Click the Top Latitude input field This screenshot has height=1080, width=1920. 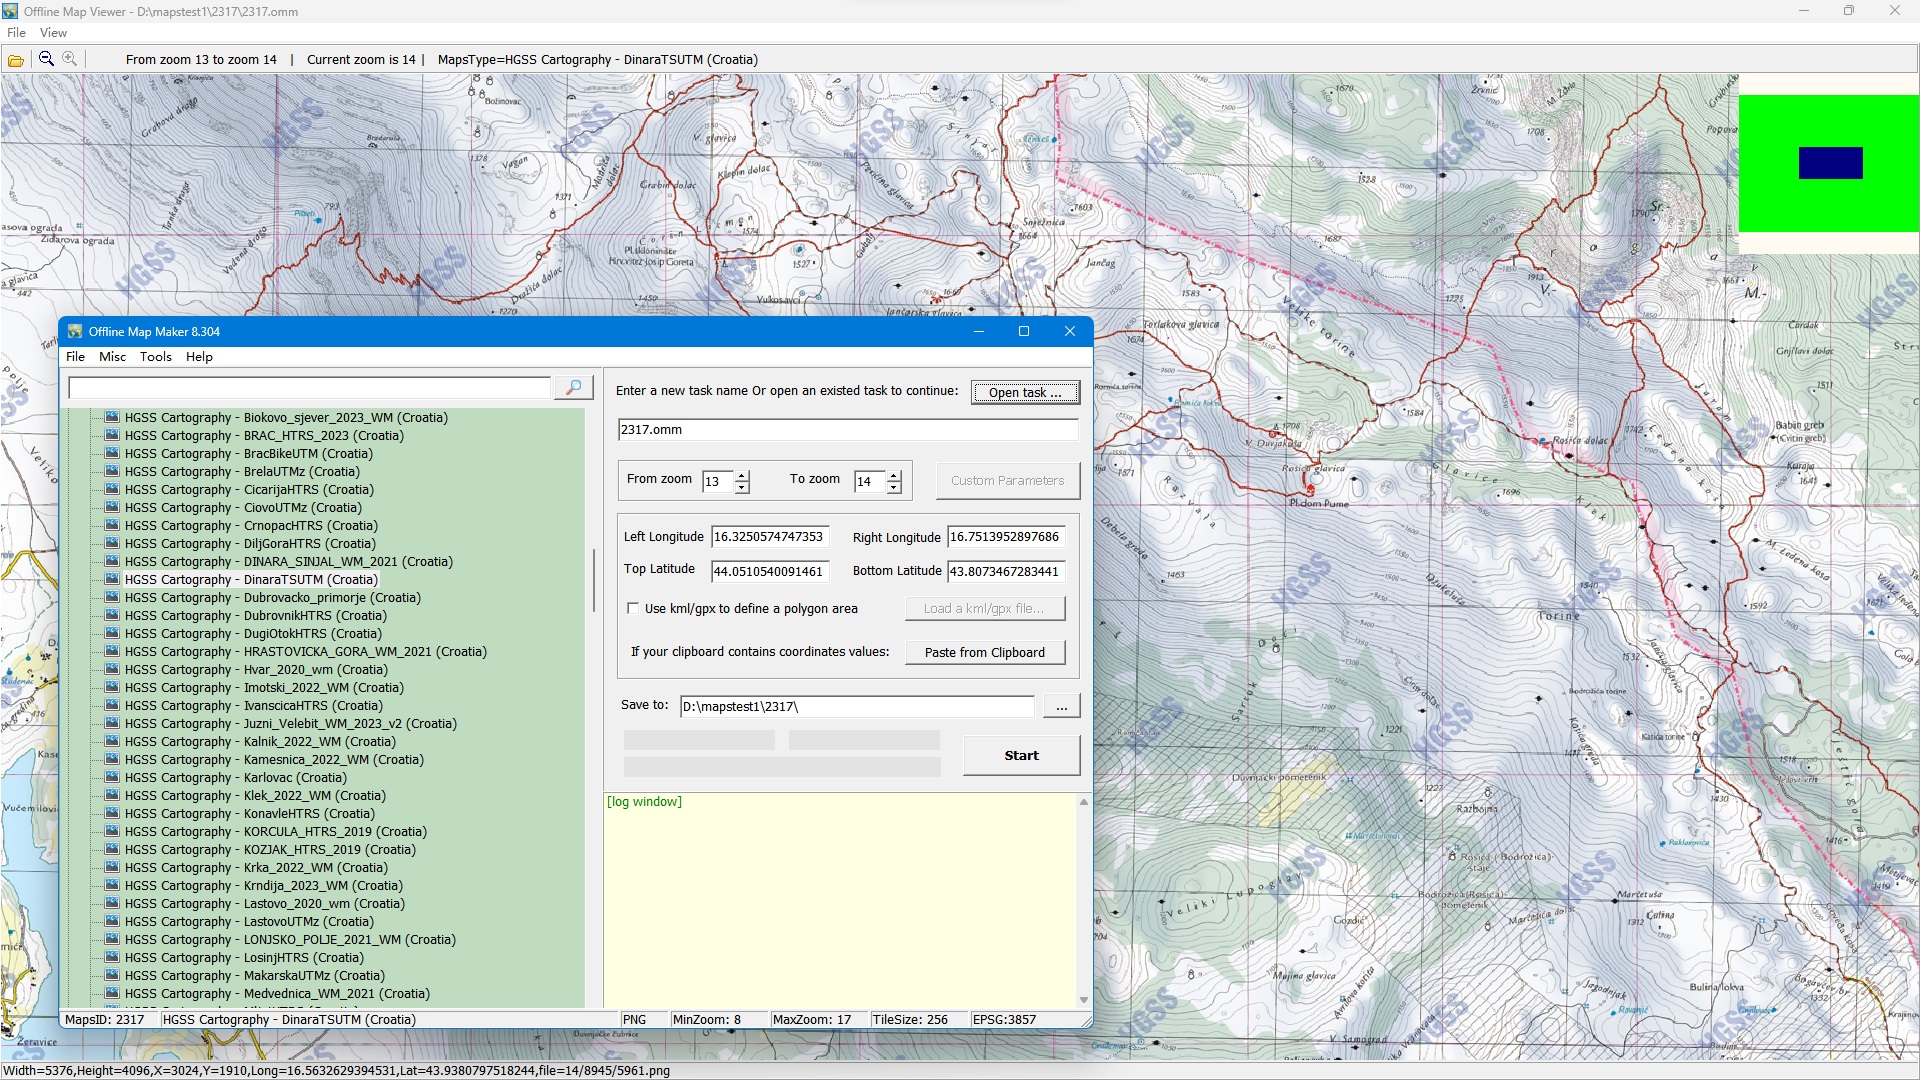tap(770, 571)
